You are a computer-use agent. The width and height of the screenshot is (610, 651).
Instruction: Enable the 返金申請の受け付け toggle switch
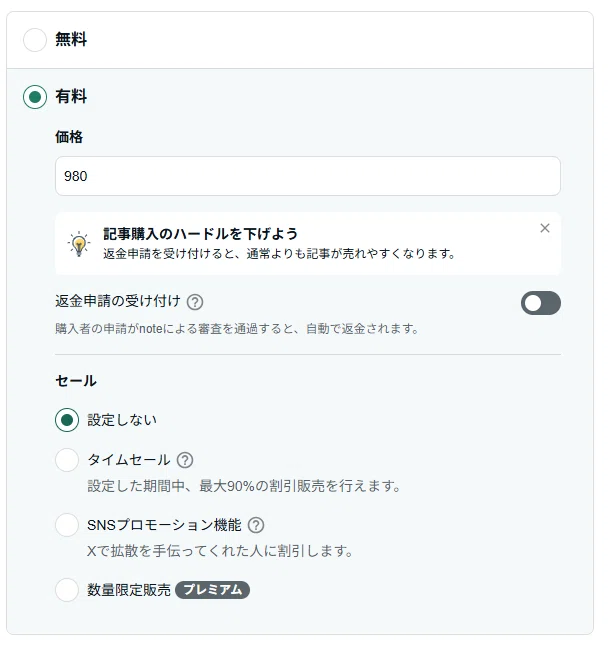541,303
